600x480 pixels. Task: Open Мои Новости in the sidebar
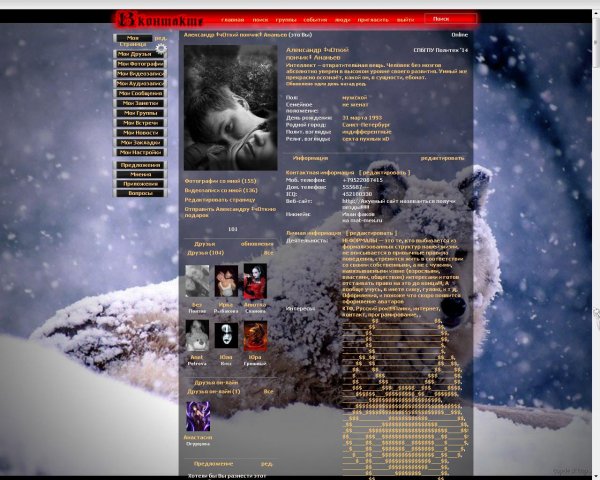[140, 133]
